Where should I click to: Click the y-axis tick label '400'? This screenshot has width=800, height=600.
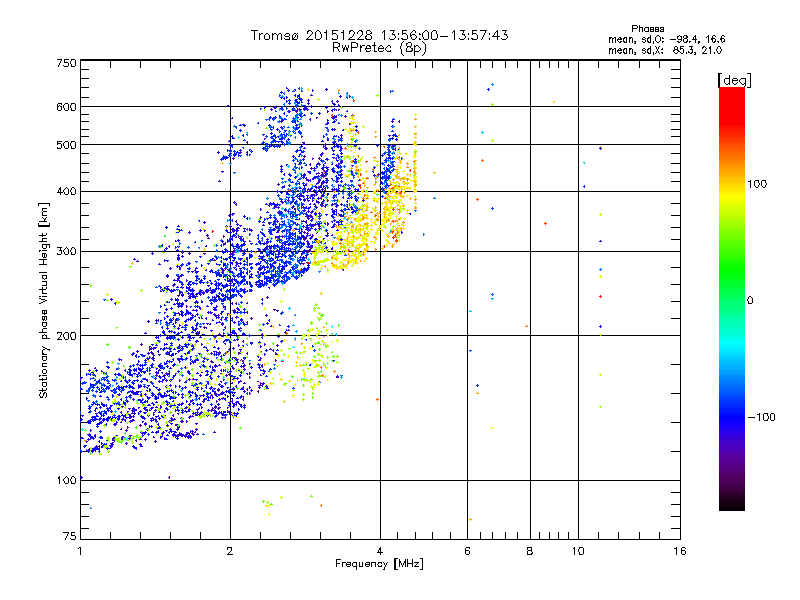66,192
